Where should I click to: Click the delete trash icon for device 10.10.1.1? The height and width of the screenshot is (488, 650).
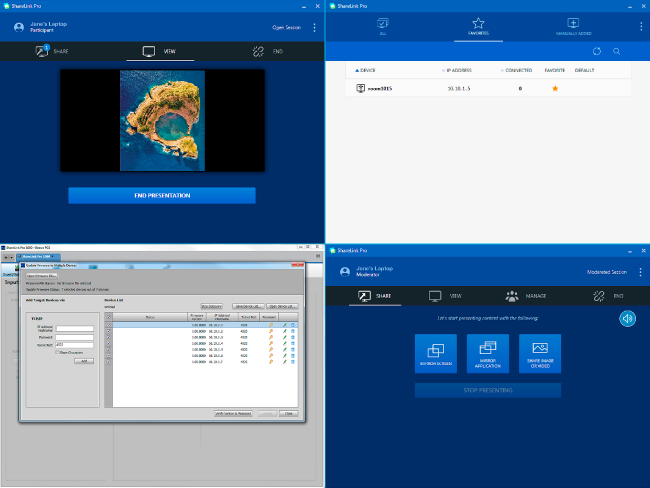pyautogui.click(x=293, y=326)
